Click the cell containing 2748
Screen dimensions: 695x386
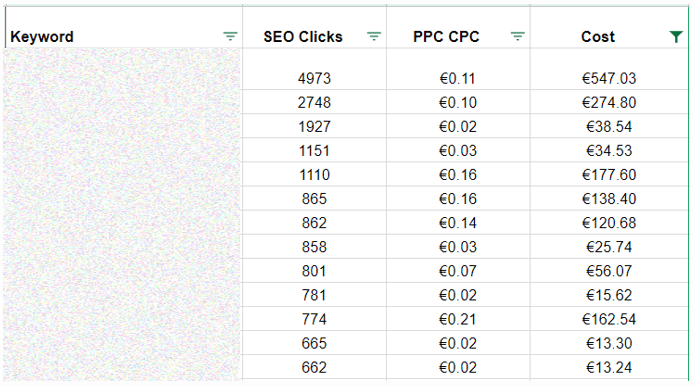[x=314, y=102]
